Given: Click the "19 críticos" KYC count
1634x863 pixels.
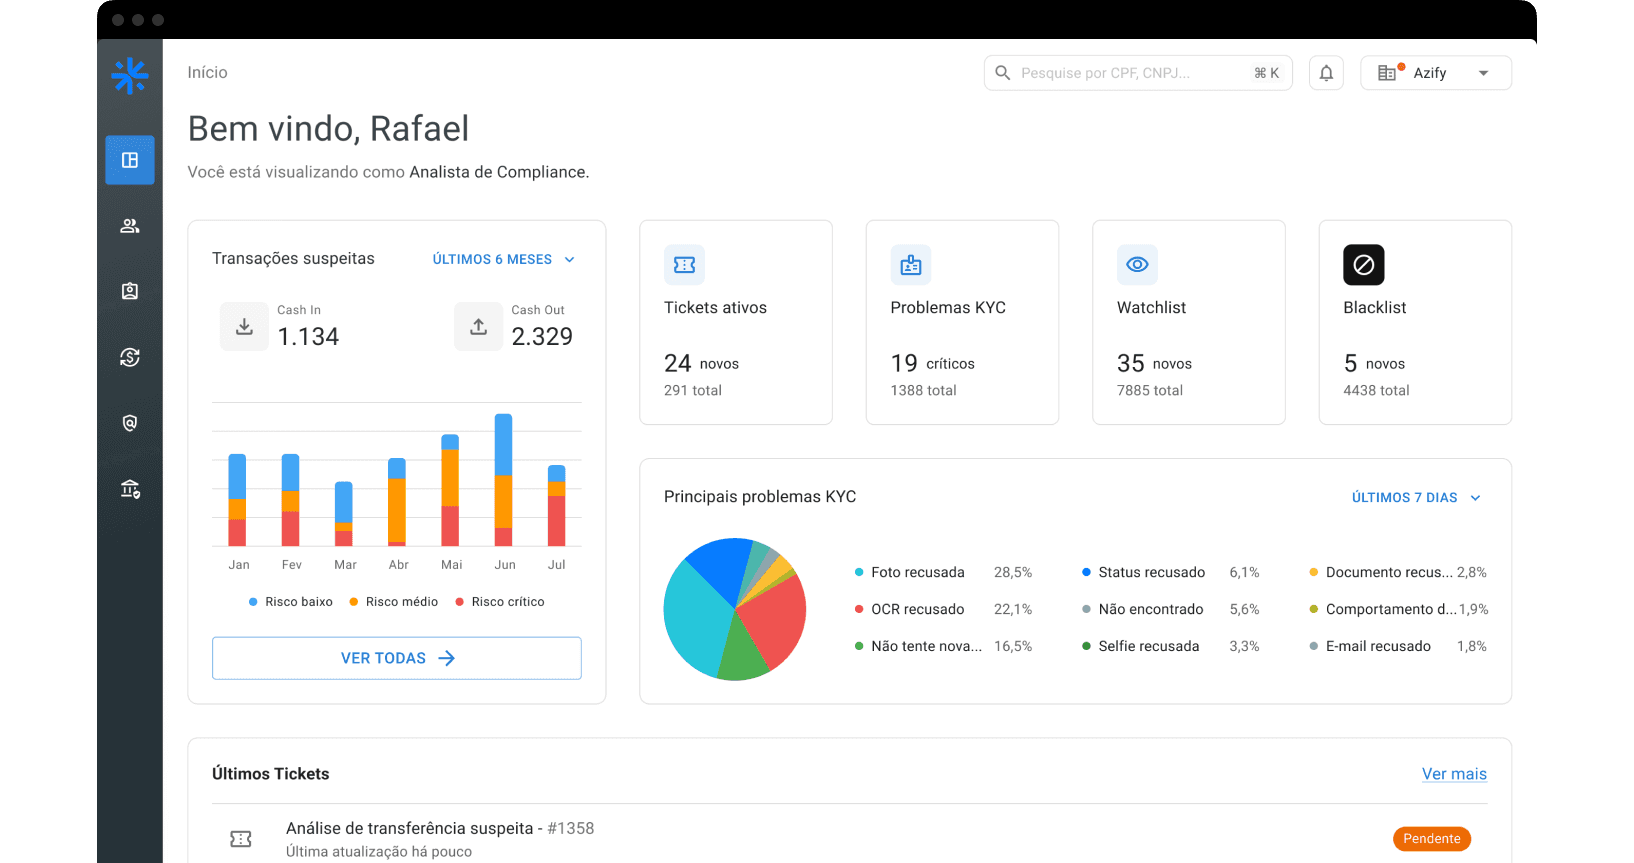Looking at the screenshot, I should (933, 363).
